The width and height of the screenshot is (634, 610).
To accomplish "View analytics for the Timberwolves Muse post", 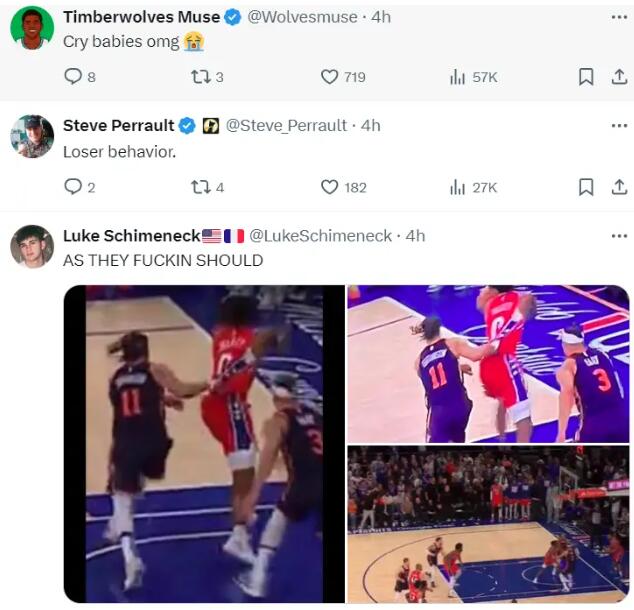I will [458, 77].
